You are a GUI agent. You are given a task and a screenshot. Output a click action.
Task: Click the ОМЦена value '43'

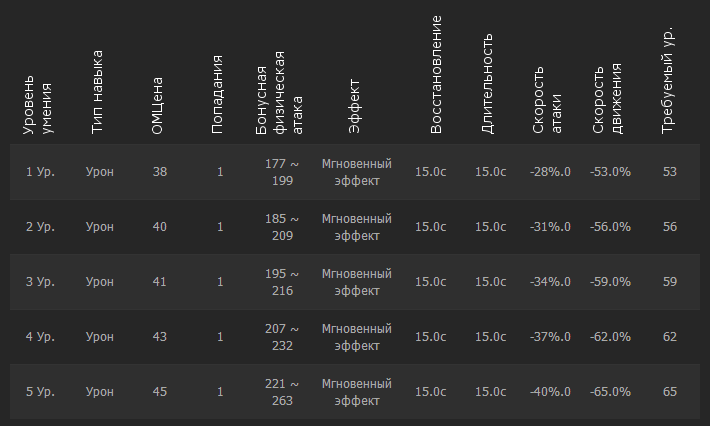tap(160, 337)
